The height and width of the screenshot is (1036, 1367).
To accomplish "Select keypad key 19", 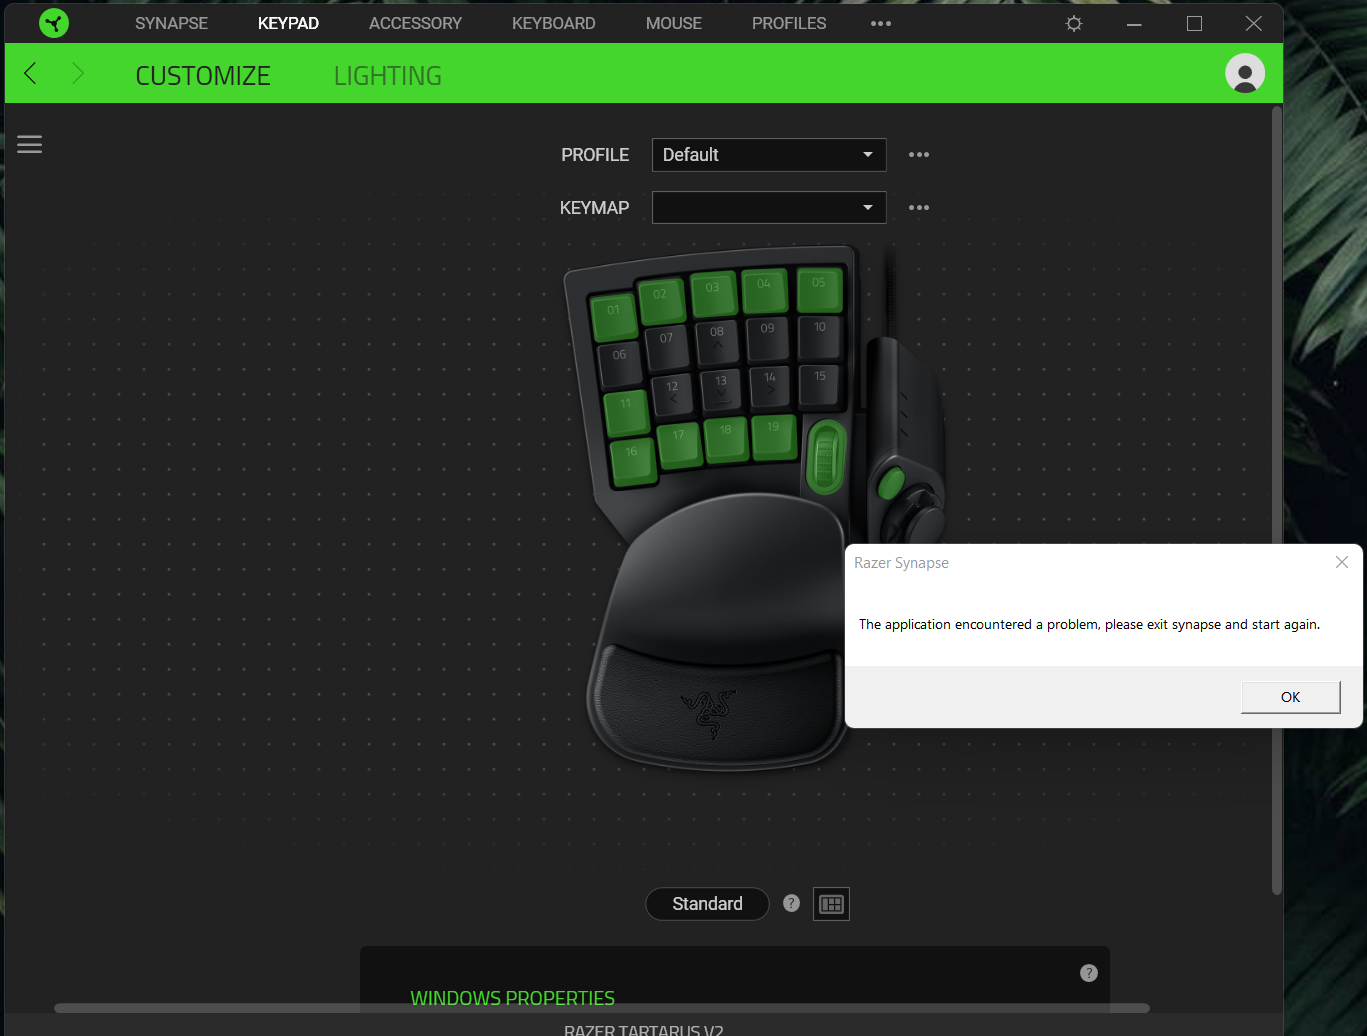I will click(774, 436).
